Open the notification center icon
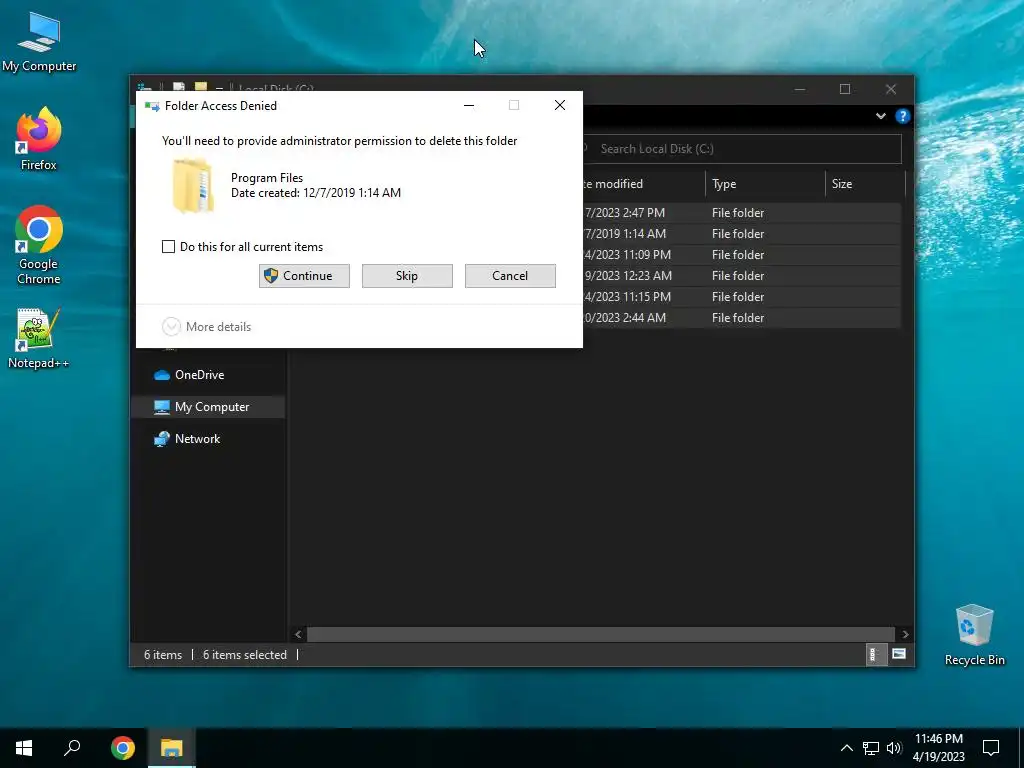The width and height of the screenshot is (1024, 768). coord(991,748)
